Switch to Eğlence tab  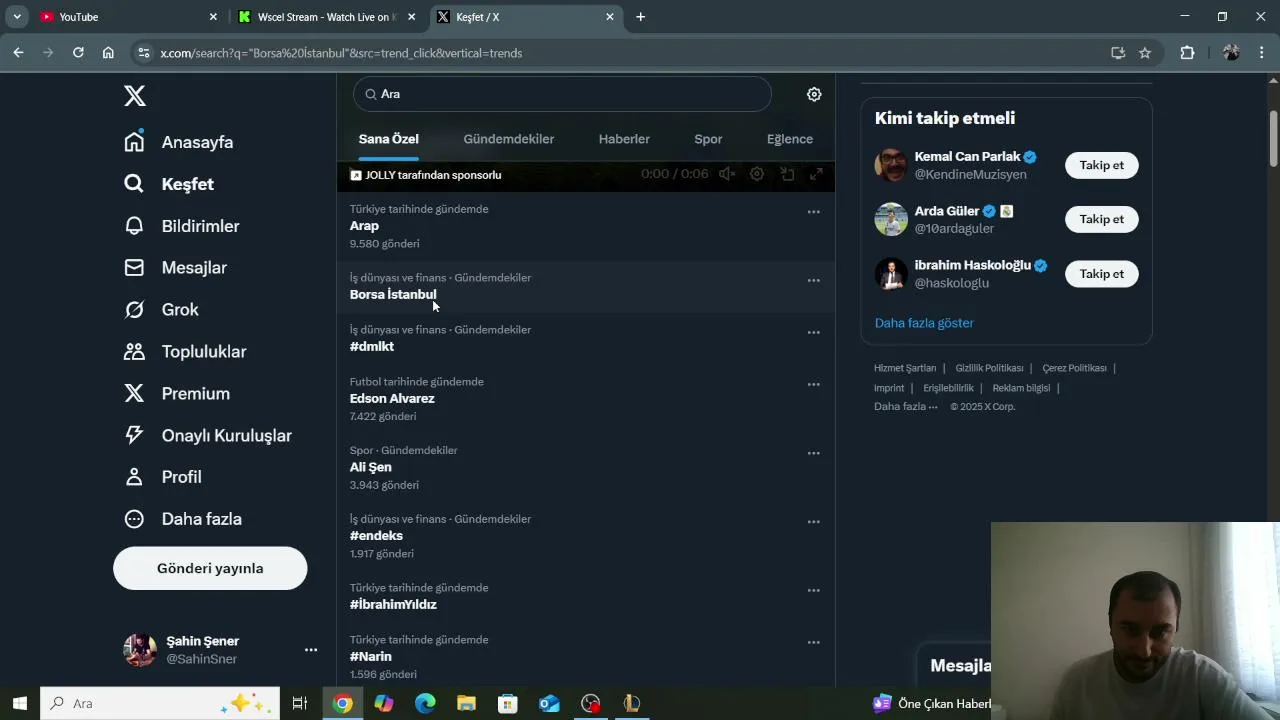click(790, 139)
